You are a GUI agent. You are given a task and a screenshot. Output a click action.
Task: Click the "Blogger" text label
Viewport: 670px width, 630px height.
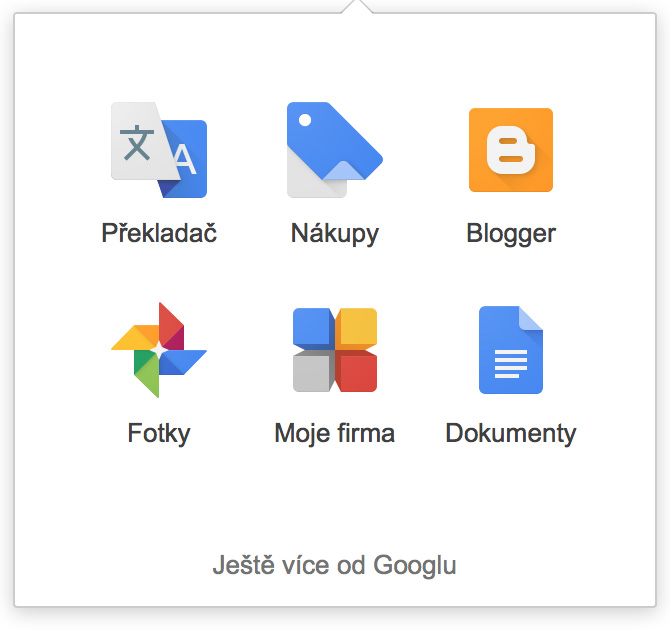(x=510, y=234)
